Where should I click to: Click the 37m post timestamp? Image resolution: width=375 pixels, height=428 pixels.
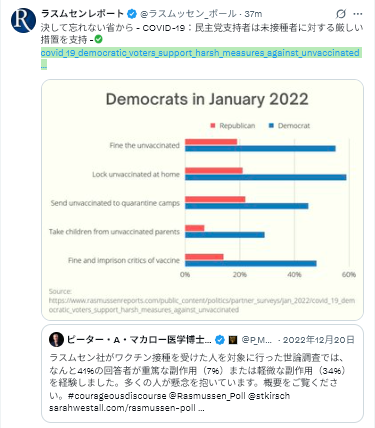pyautogui.click(x=253, y=14)
